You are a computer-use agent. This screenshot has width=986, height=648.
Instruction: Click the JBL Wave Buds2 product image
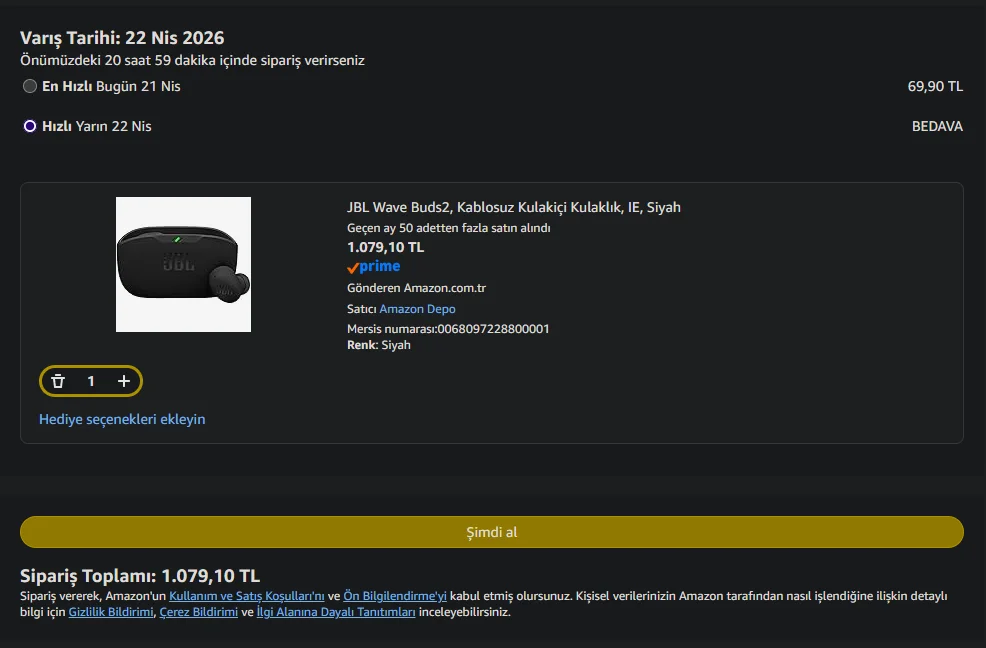tap(183, 264)
